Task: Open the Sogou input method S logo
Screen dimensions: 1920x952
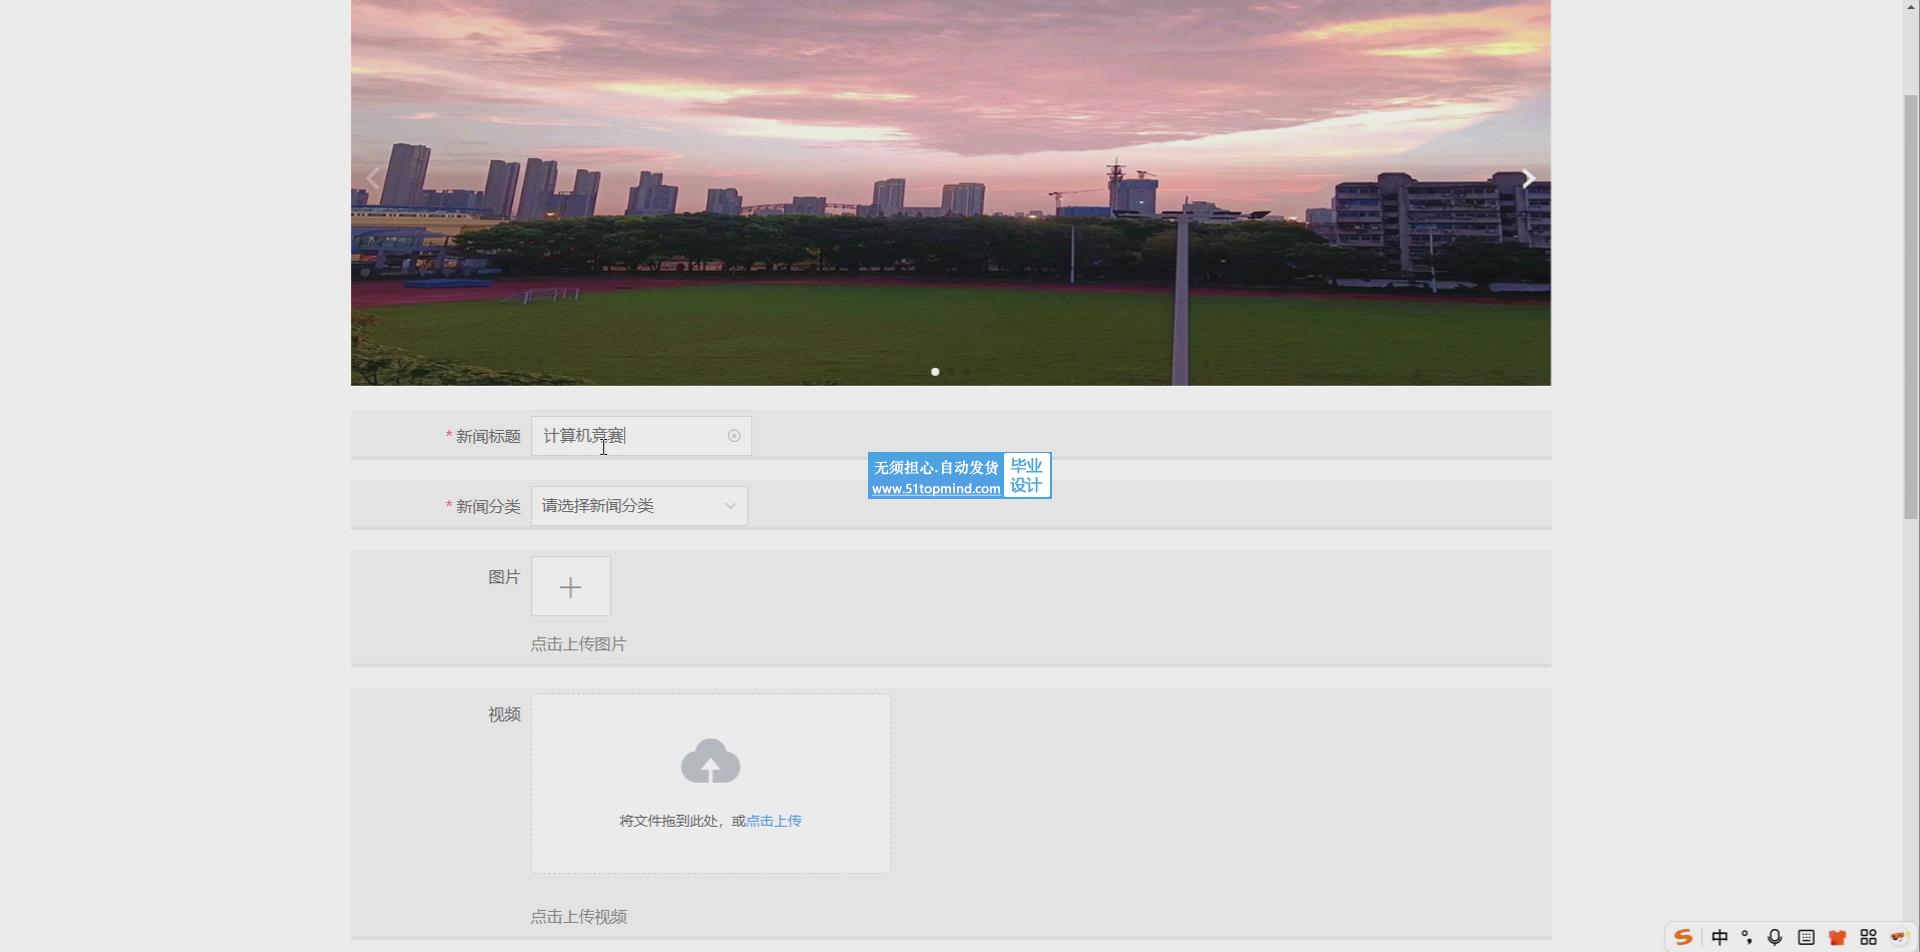Action: click(x=1683, y=937)
